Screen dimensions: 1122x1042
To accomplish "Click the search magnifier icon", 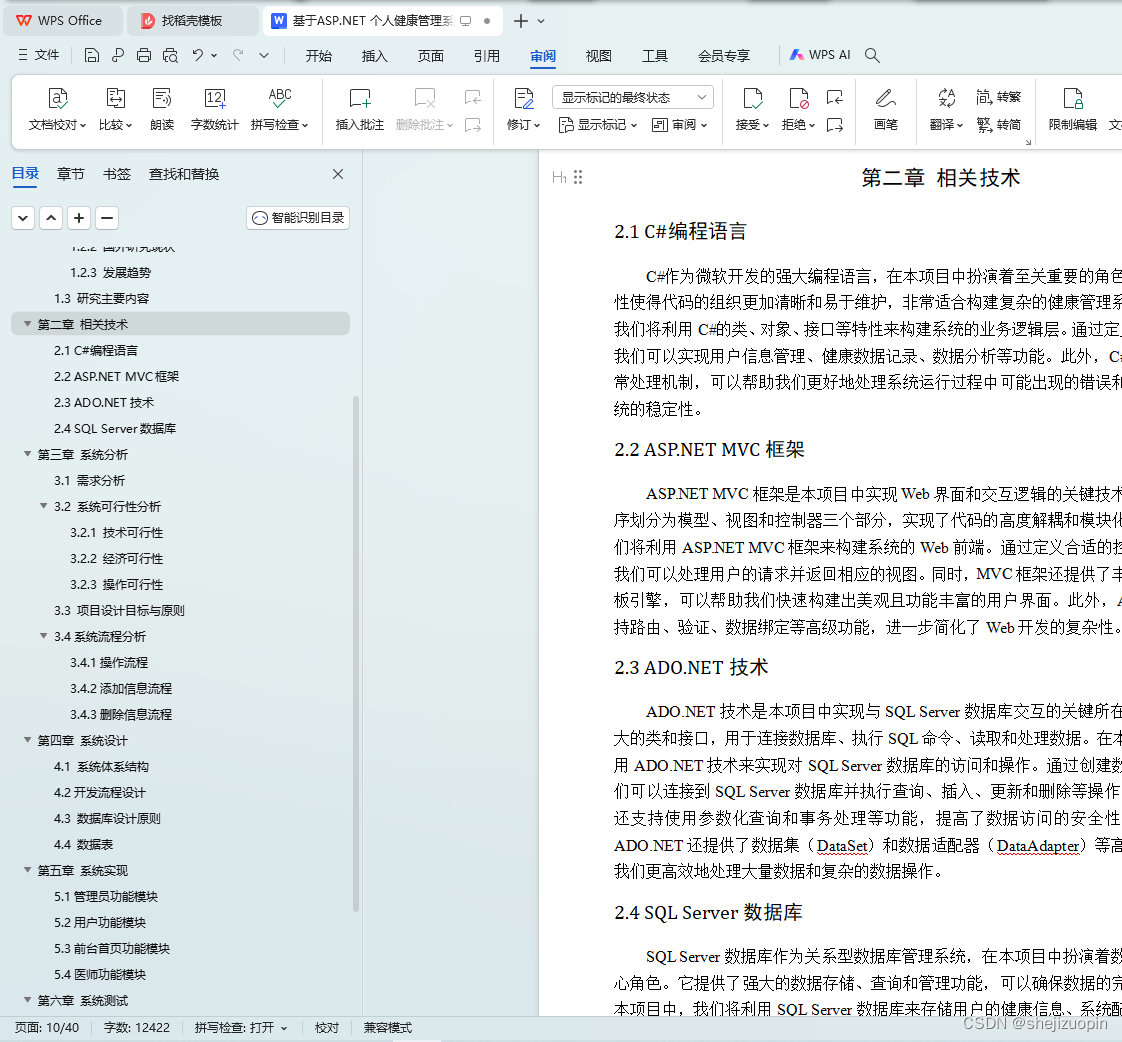I will click(872, 55).
